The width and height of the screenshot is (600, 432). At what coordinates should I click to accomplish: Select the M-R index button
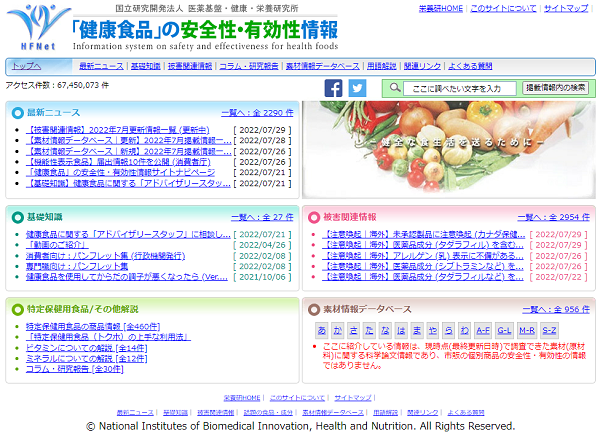point(527,330)
